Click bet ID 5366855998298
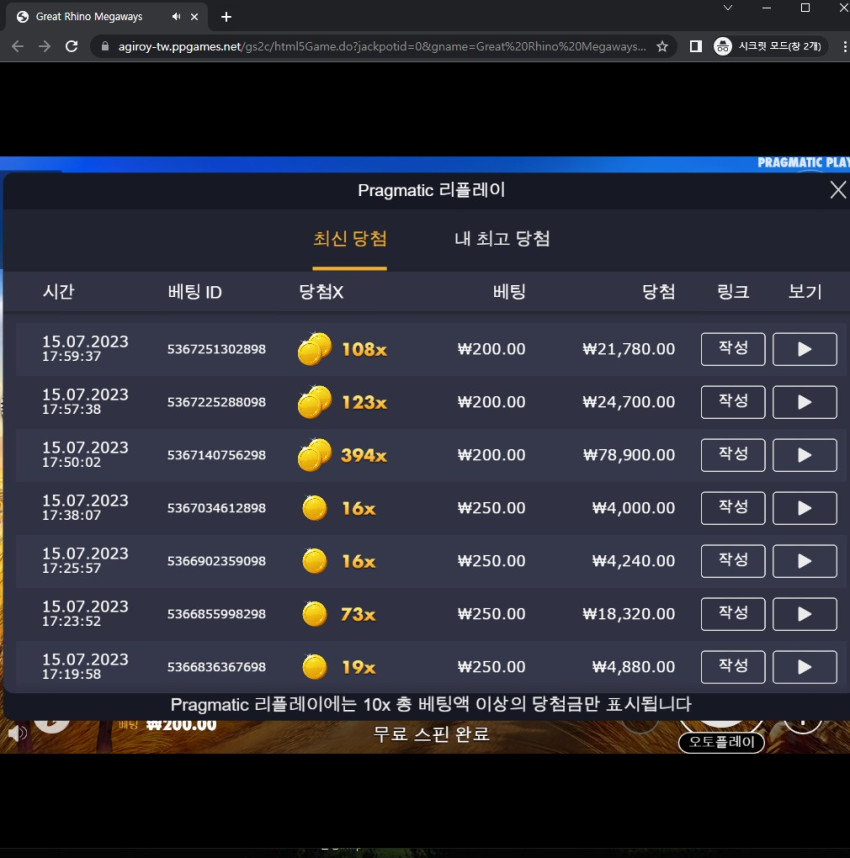850x858 pixels. tap(216, 614)
